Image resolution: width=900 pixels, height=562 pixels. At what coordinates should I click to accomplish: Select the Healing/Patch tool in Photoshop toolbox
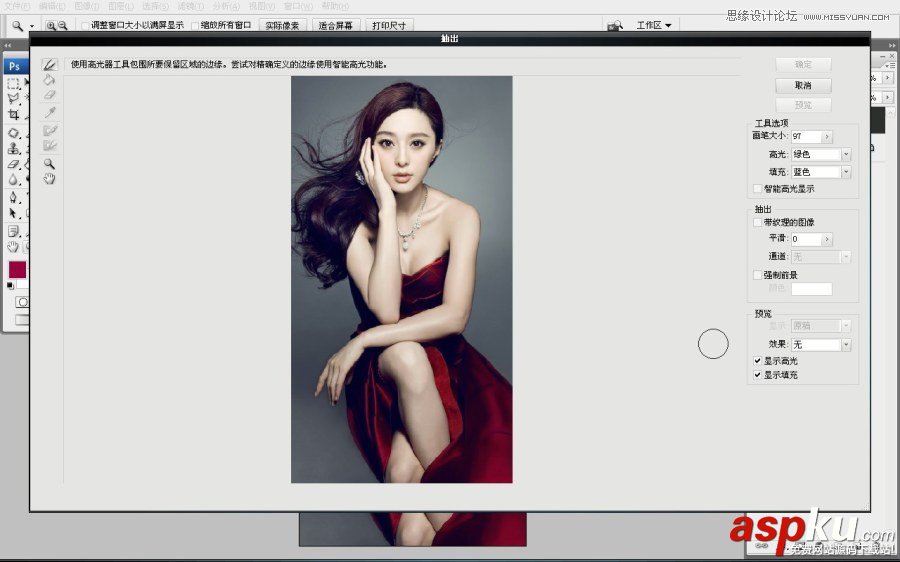click(x=13, y=133)
